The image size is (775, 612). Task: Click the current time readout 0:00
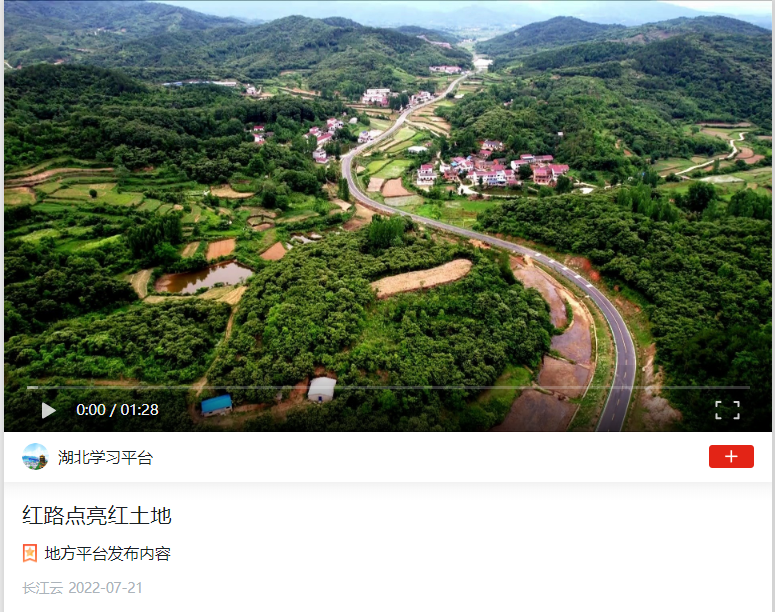[x=90, y=410]
